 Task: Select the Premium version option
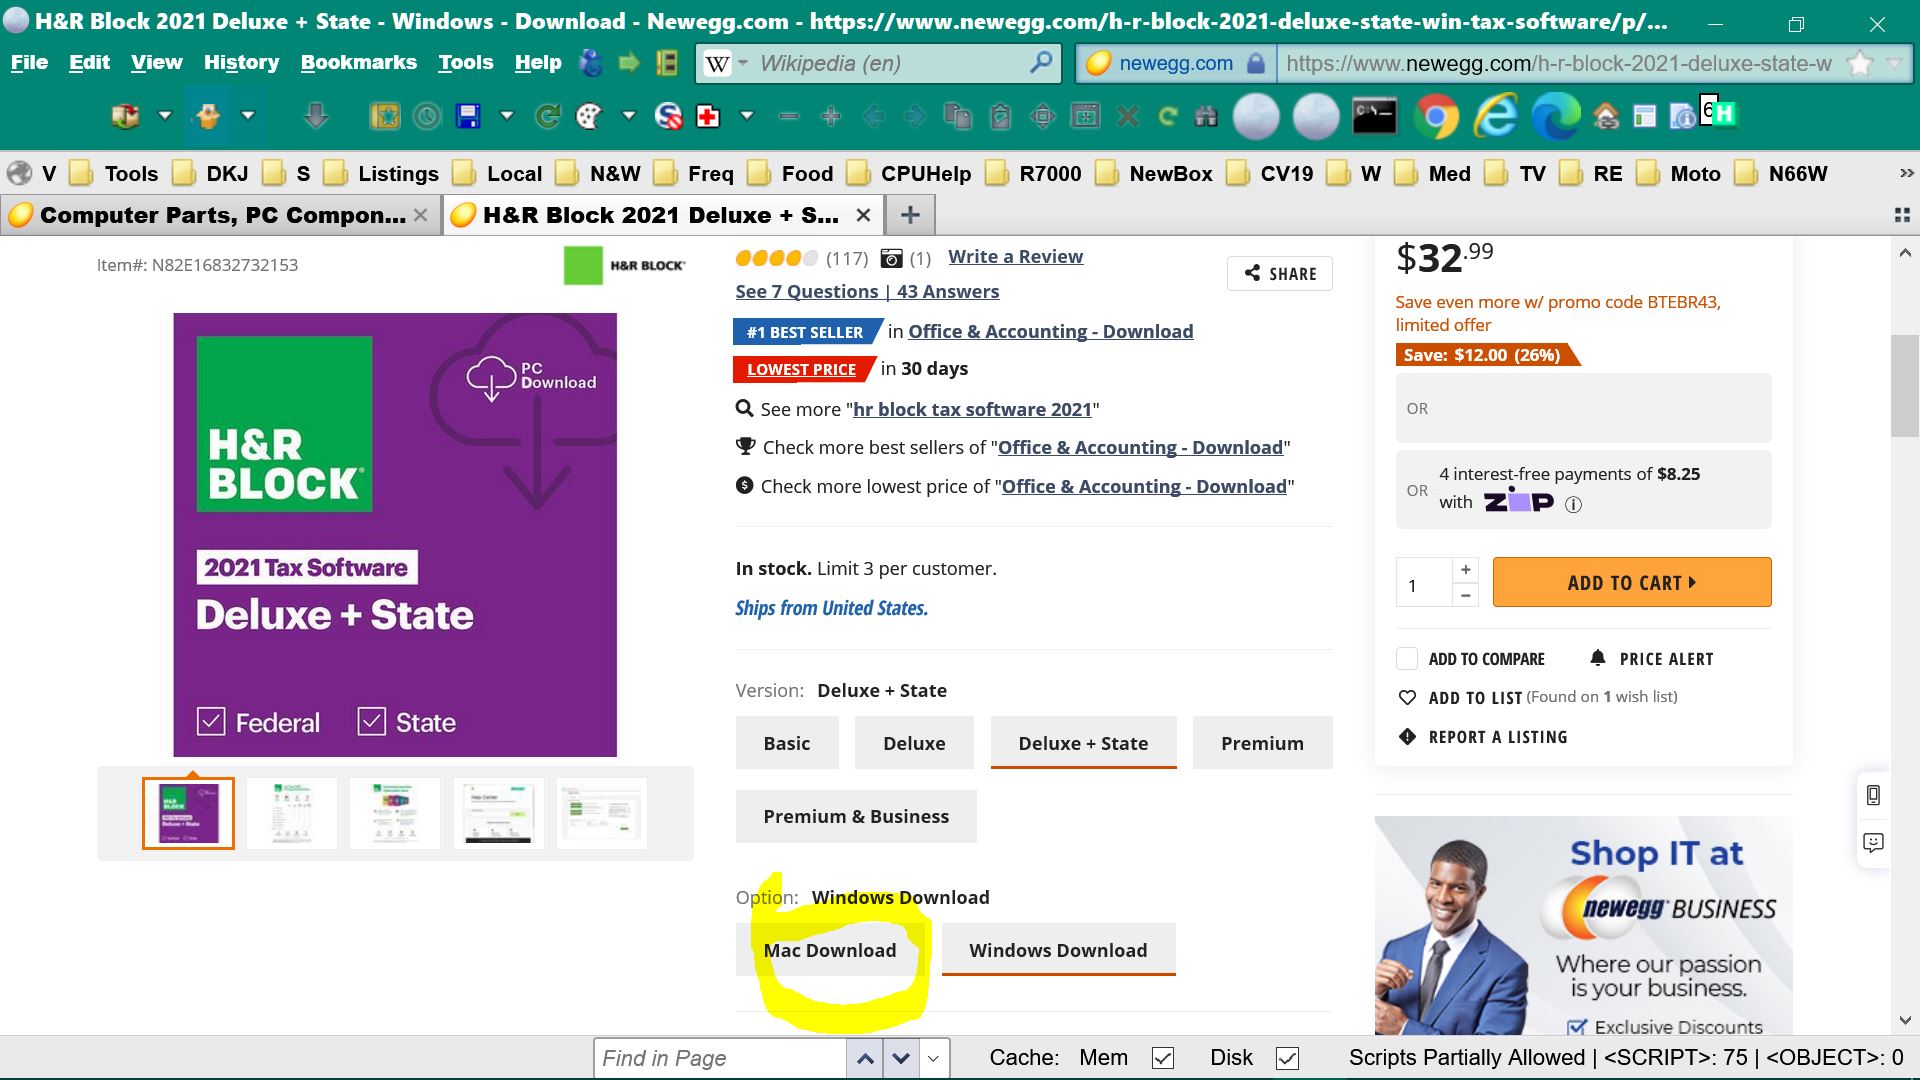tap(1262, 743)
